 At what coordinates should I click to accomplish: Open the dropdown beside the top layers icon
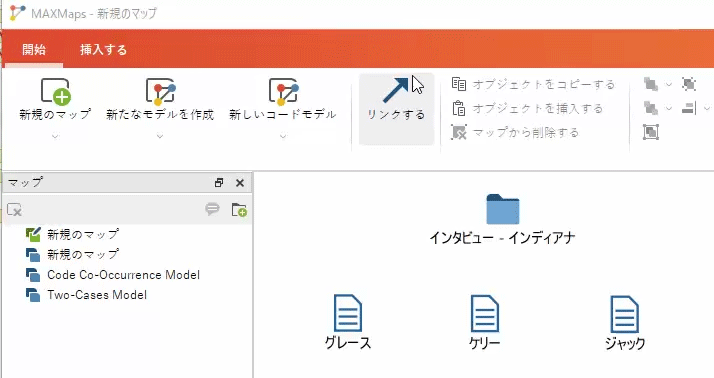668,84
